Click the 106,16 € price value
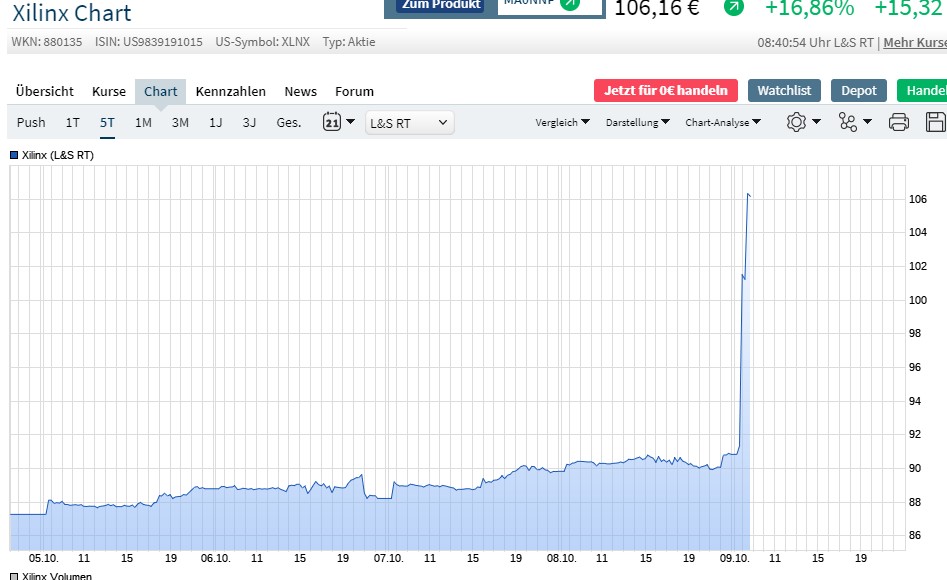 pyautogui.click(x=656, y=8)
